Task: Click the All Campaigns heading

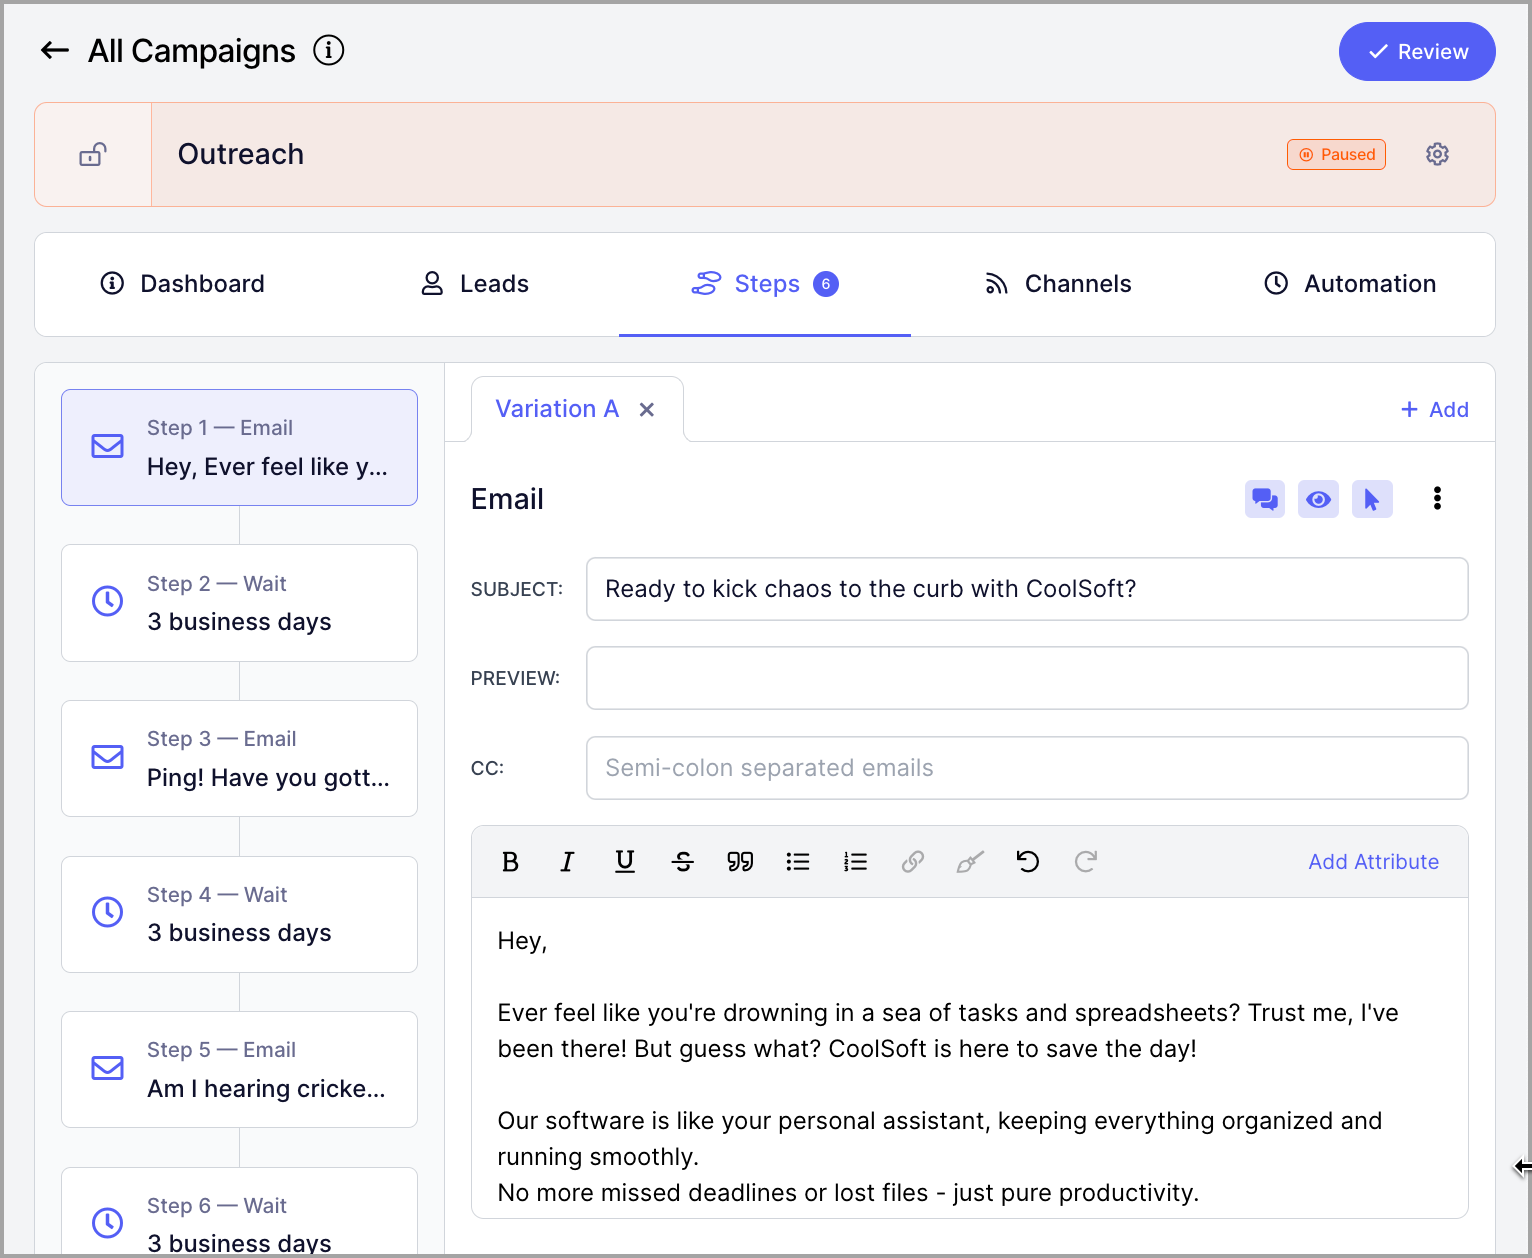Action: 192,51
